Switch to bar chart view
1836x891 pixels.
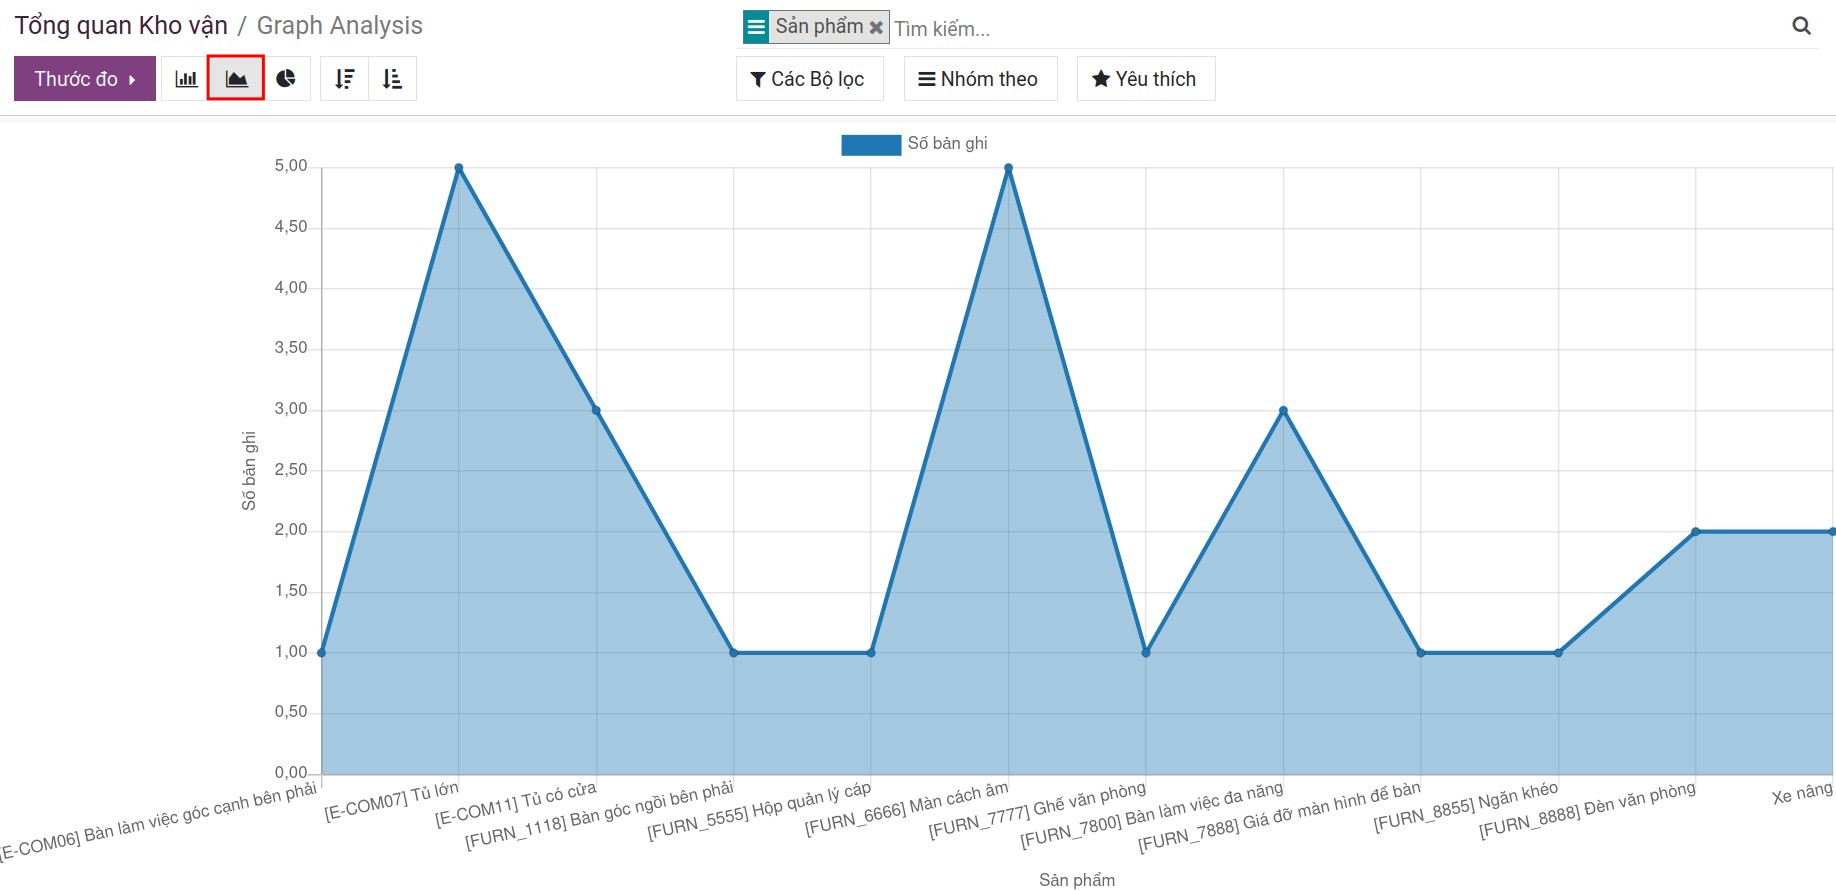[186, 79]
